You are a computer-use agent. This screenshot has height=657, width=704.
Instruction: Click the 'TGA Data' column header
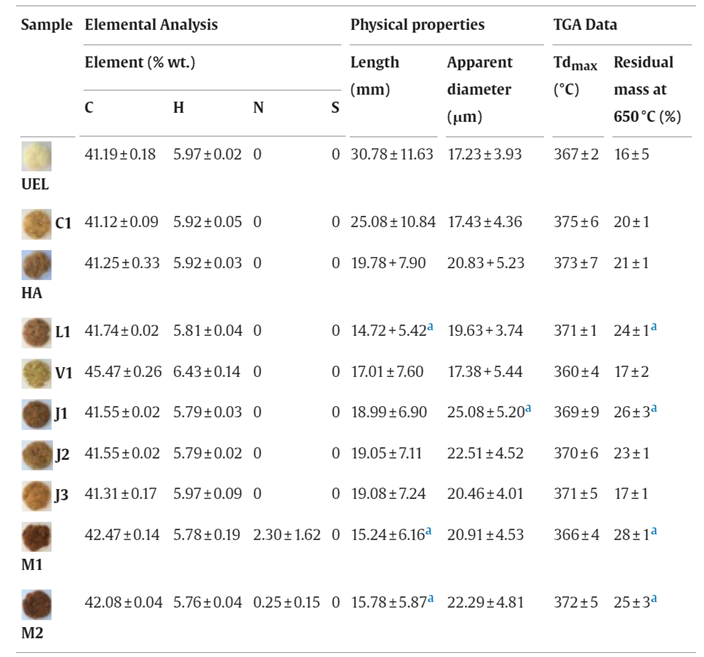(587, 24)
